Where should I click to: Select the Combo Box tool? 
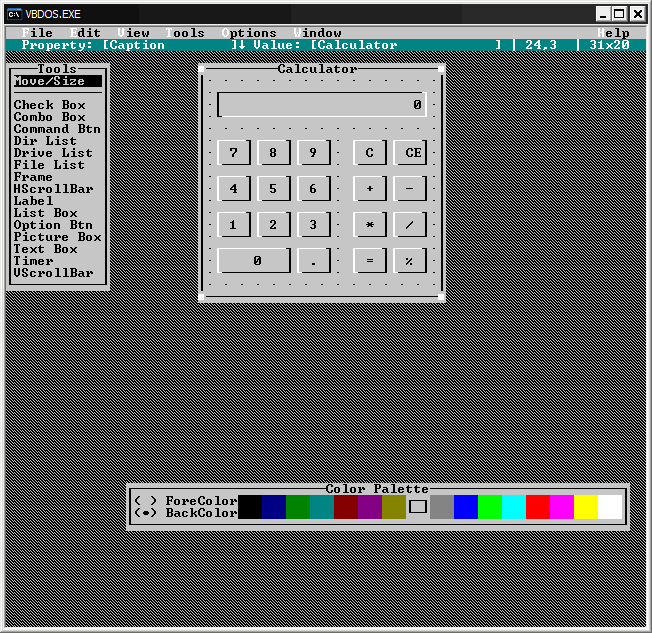[49, 117]
